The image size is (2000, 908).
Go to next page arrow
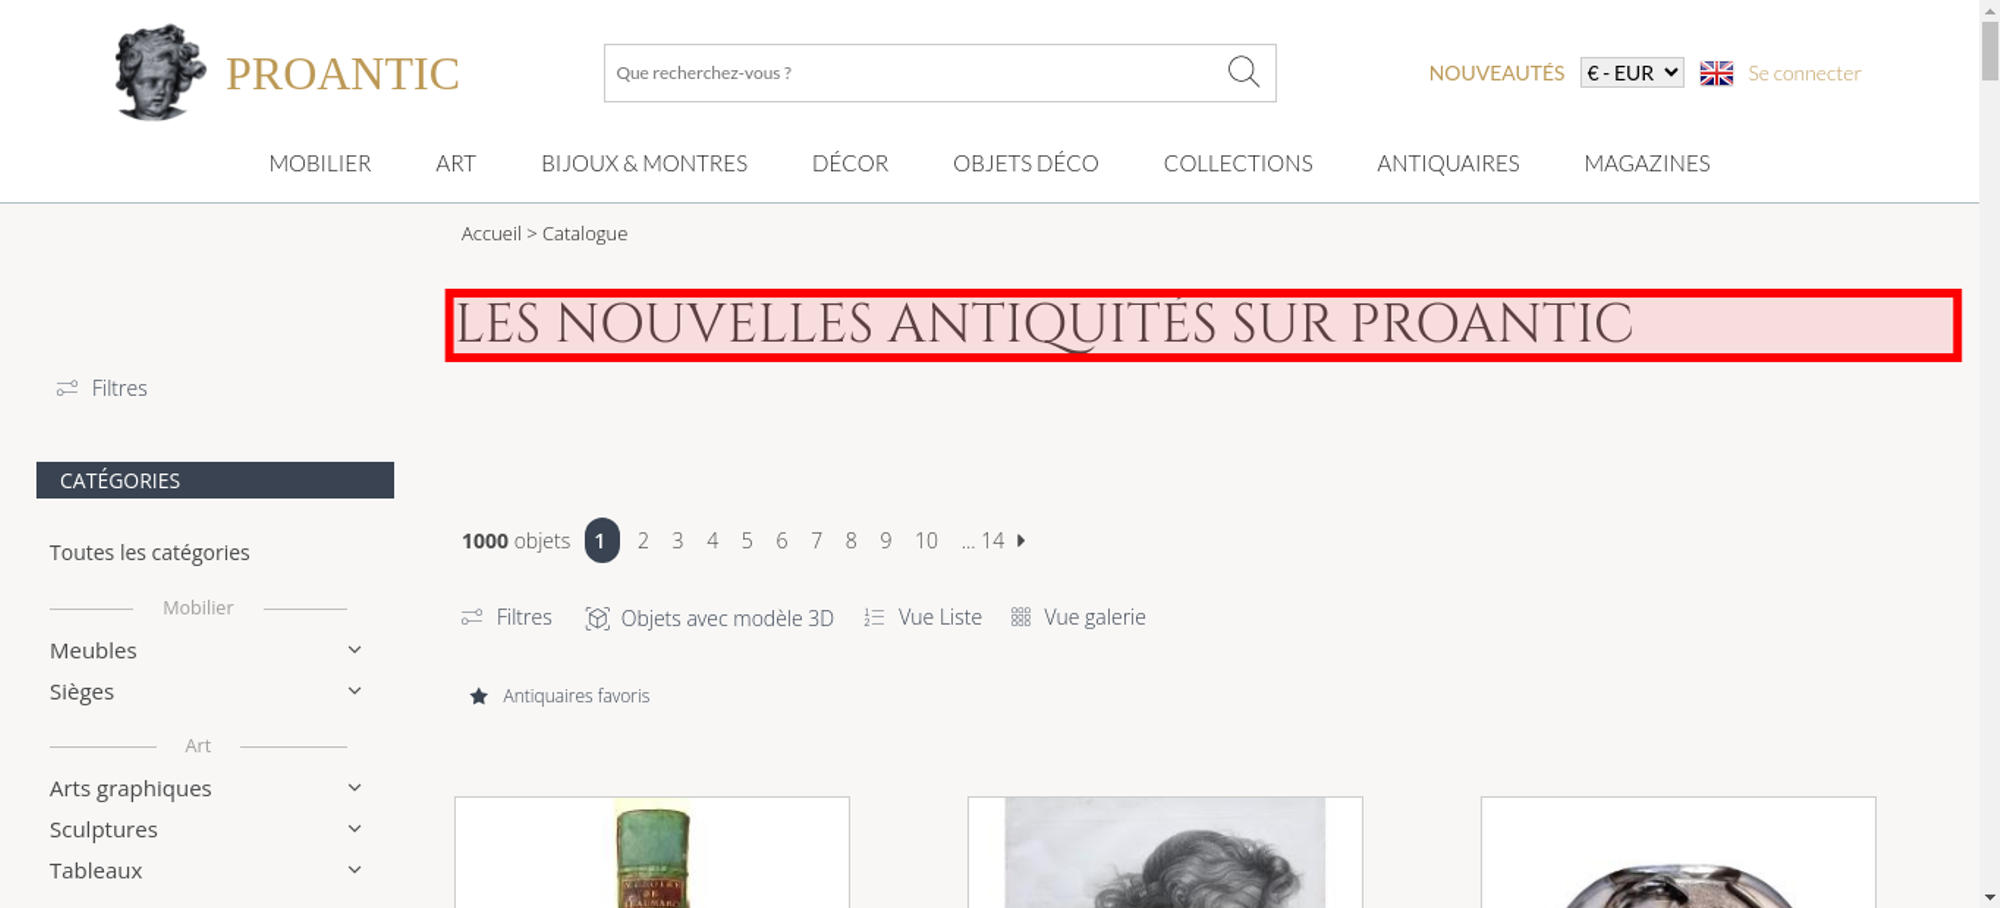pyautogui.click(x=1021, y=540)
